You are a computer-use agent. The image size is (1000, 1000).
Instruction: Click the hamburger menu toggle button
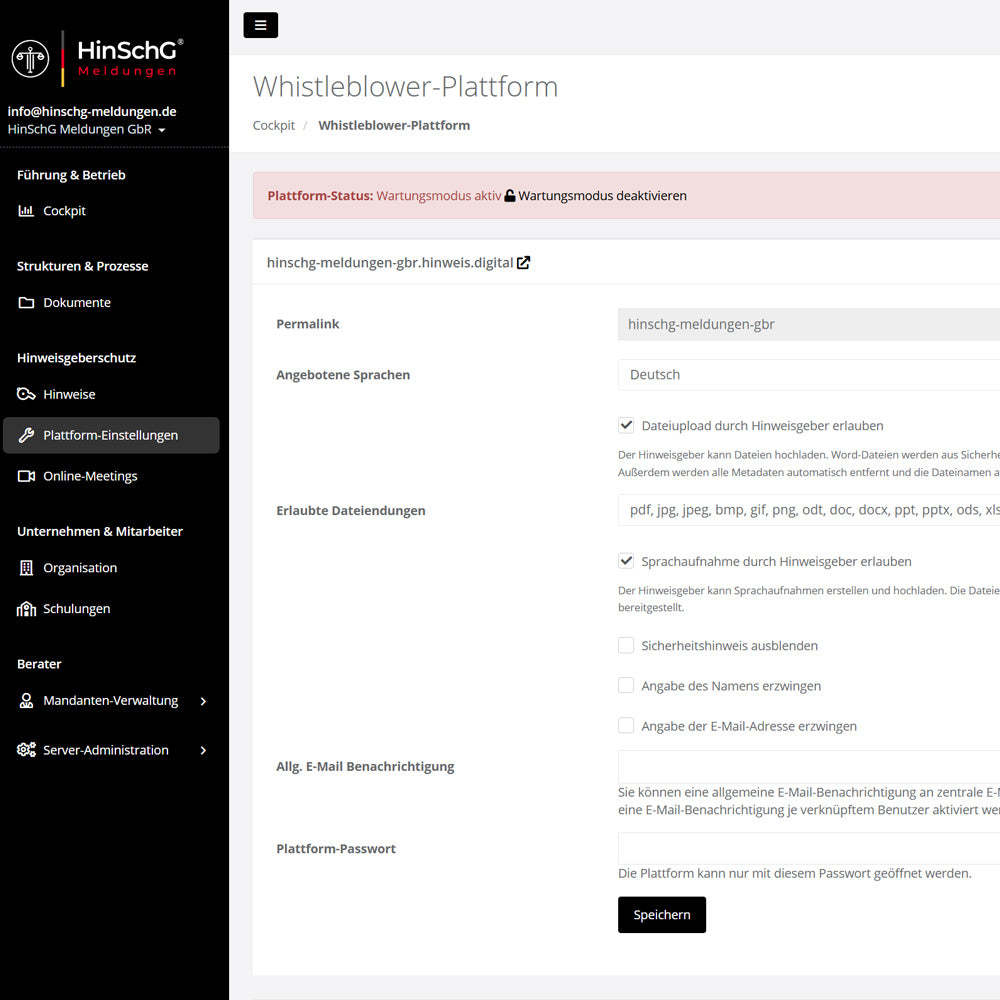pyautogui.click(x=260, y=25)
